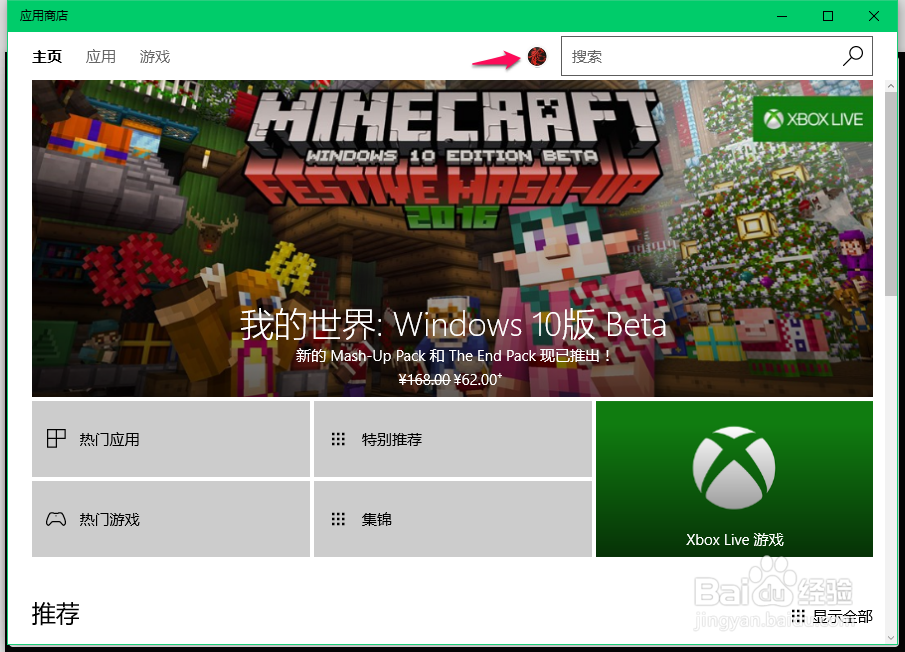Switch to the 游戏 tab
Image resolution: width=905 pixels, height=652 pixels.
pyautogui.click(x=155, y=57)
